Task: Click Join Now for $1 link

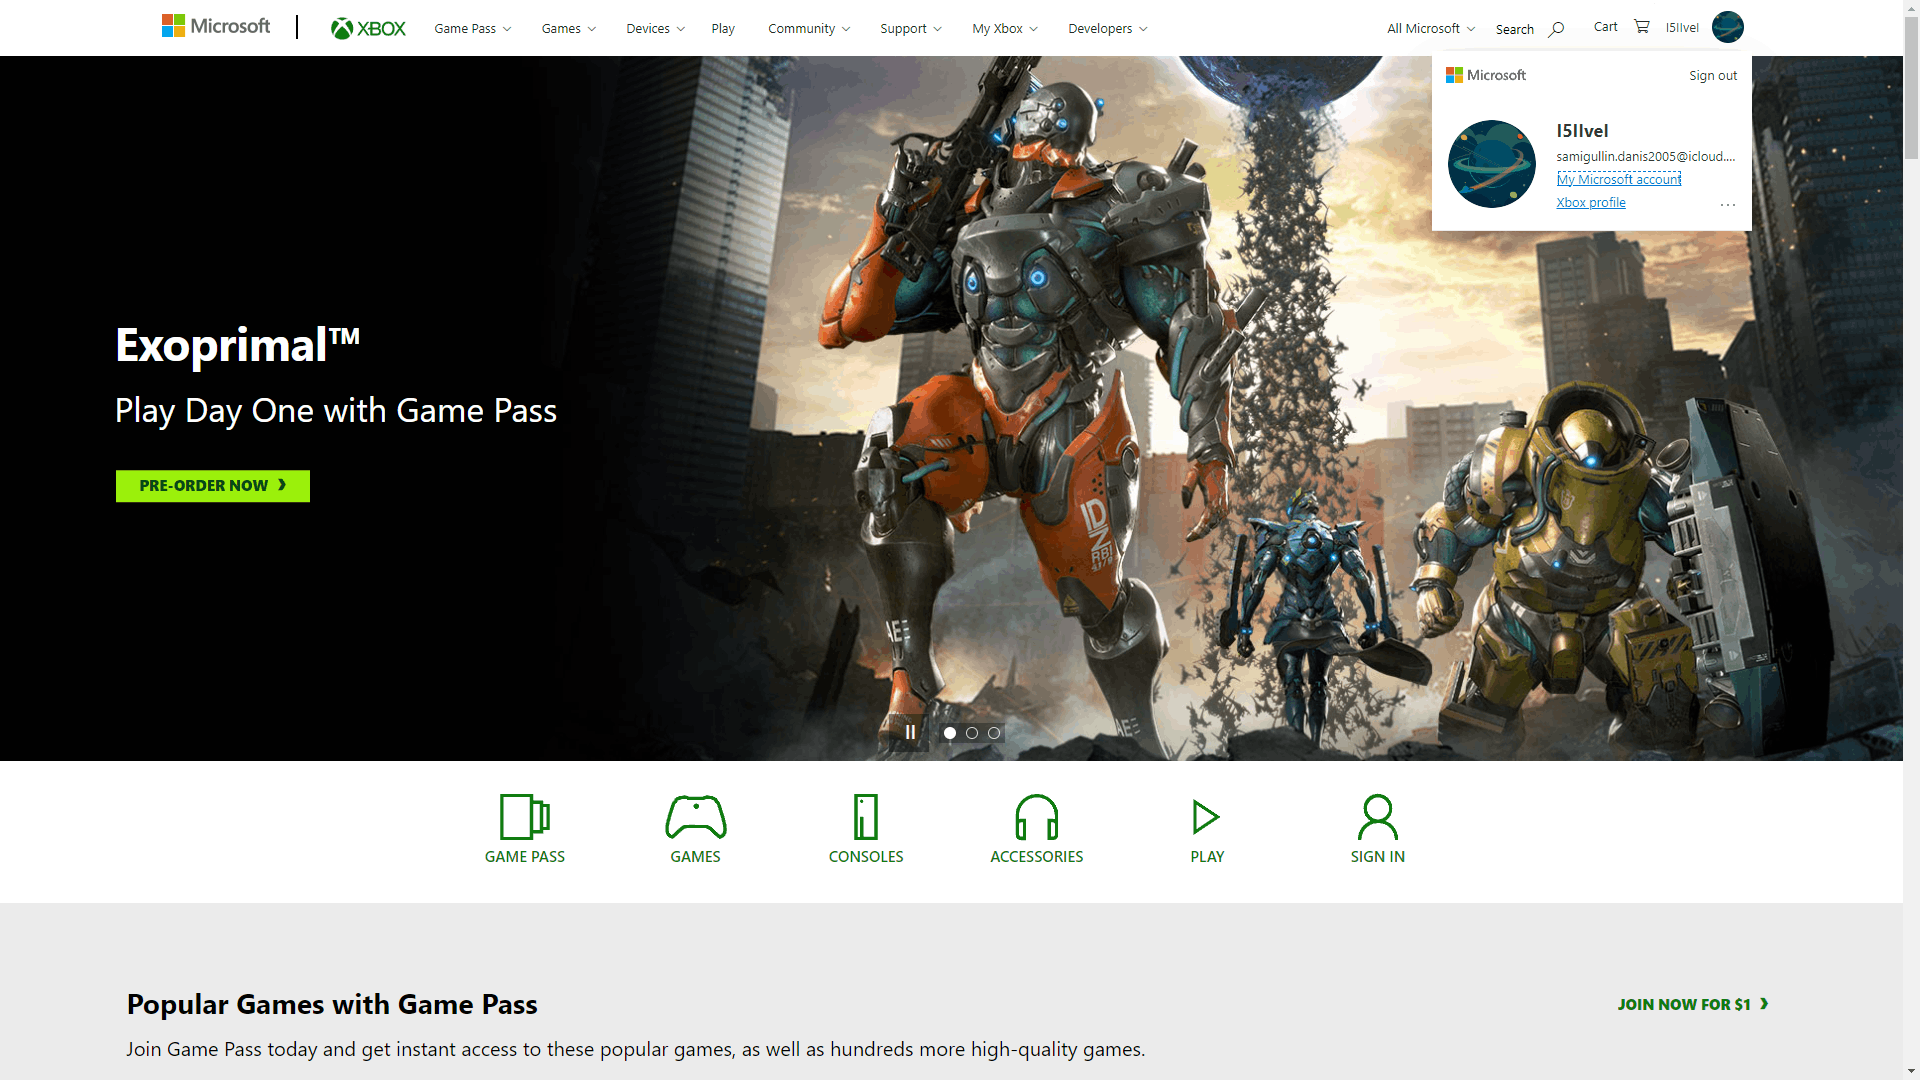Action: [1693, 1004]
